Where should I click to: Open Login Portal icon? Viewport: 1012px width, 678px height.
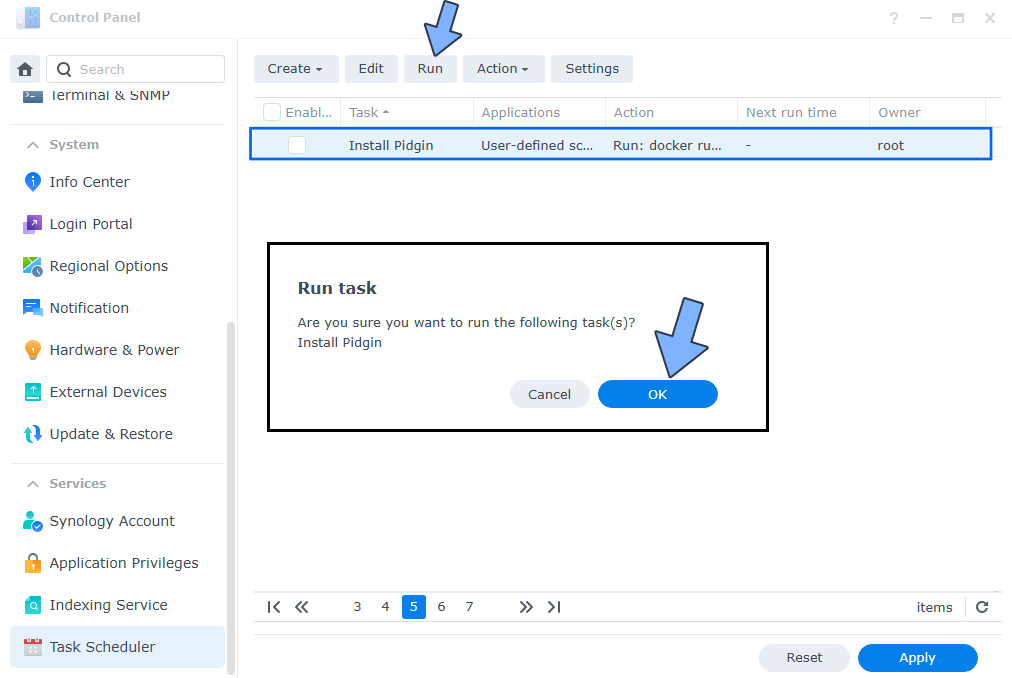pos(32,224)
